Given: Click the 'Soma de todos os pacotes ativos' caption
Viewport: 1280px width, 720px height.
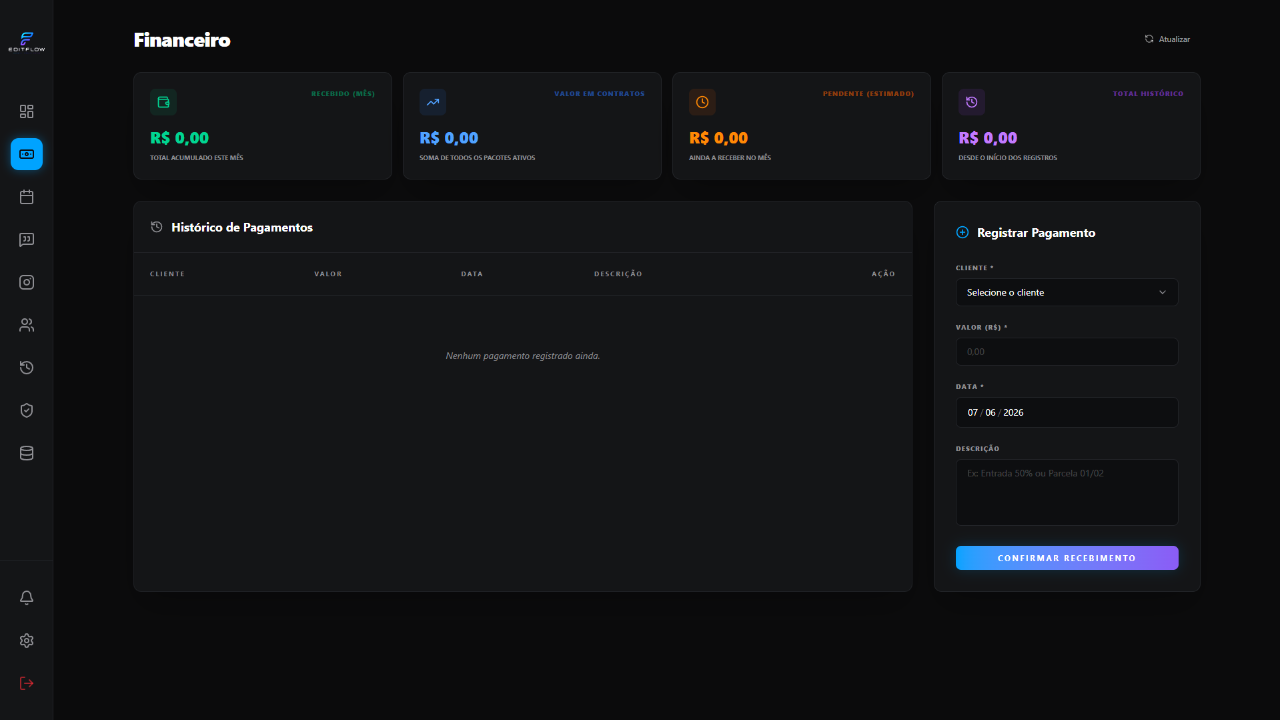Looking at the screenshot, I should 477,158.
